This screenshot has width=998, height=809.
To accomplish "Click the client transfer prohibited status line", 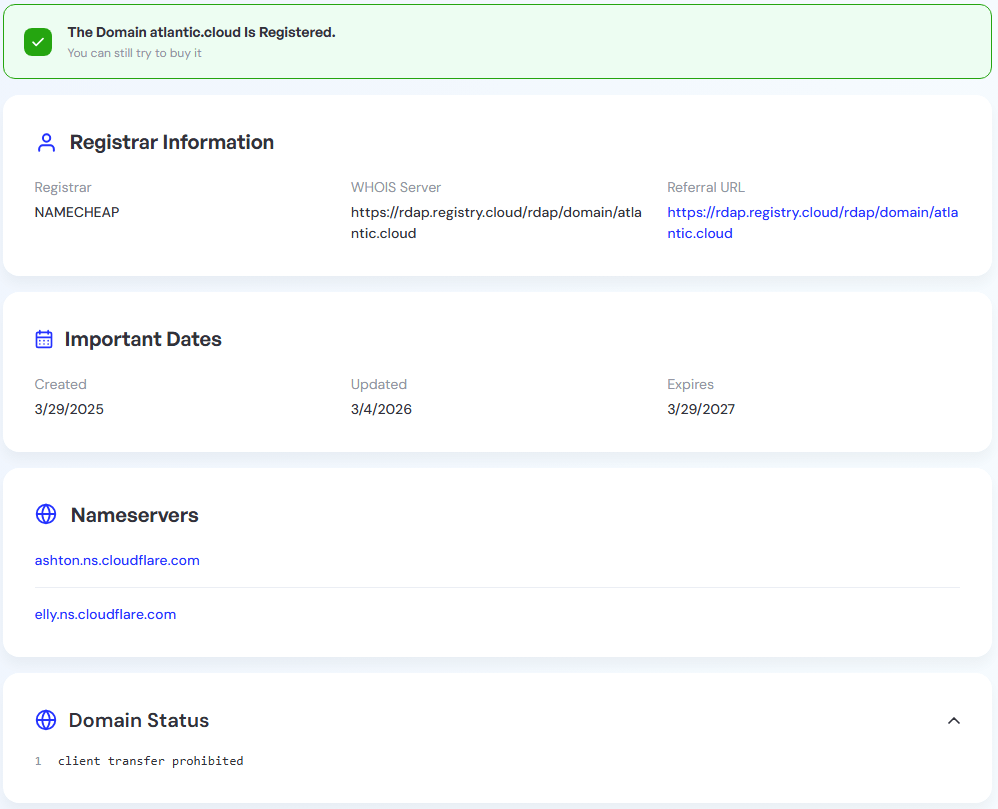I will tap(151, 761).
